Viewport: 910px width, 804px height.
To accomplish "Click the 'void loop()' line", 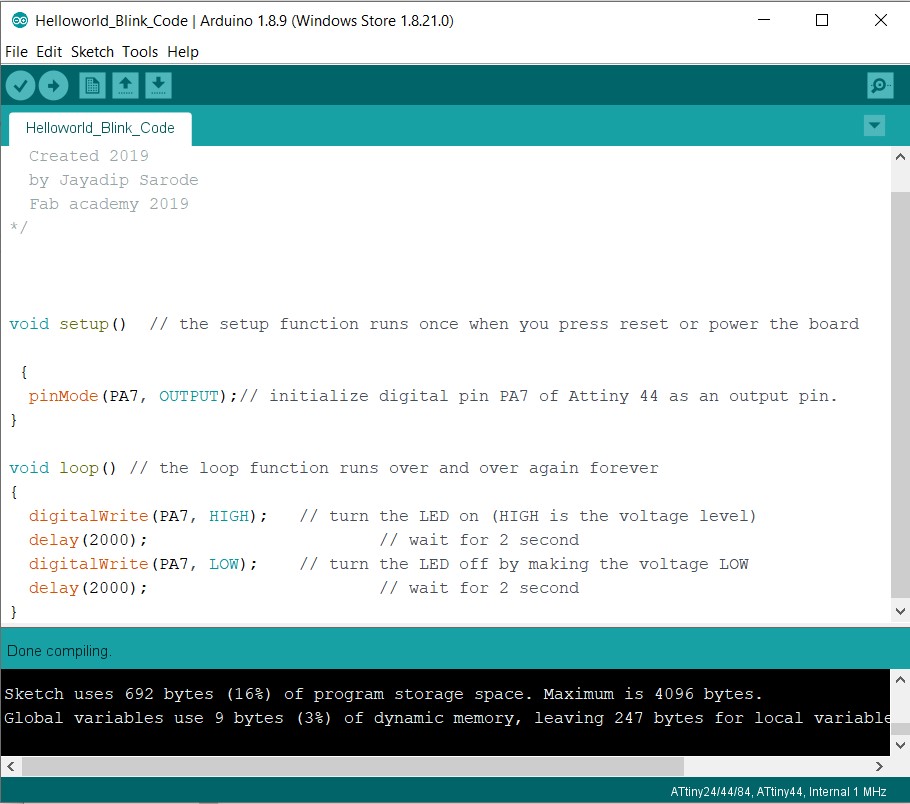I will (x=334, y=468).
